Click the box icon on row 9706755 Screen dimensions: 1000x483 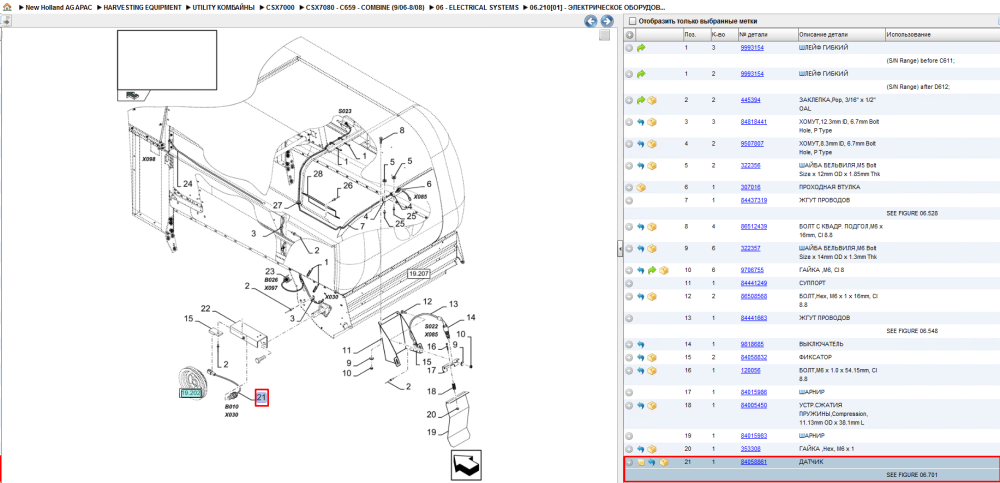tap(663, 271)
